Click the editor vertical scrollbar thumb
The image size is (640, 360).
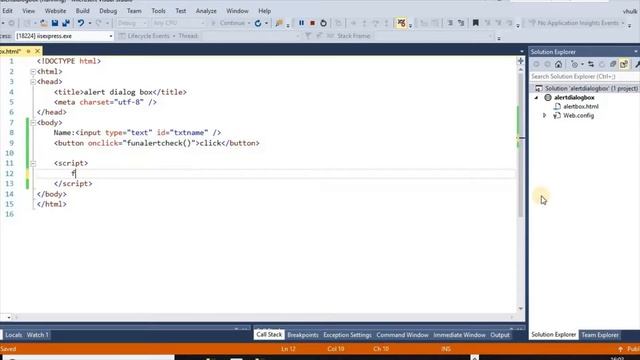[521, 145]
